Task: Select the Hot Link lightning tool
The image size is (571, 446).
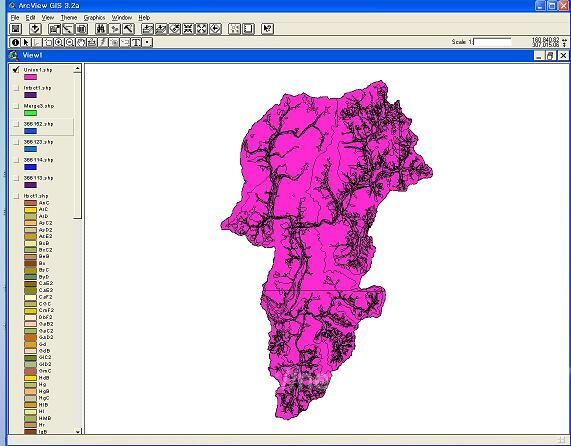Action: [103, 42]
